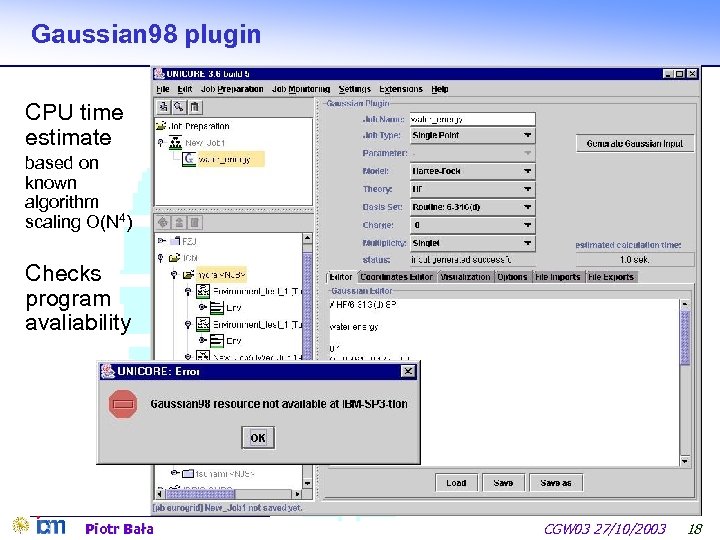Click inside the Gaussian Editor text area
The width and height of the screenshot is (720, 540).
[x=503, y=382]
